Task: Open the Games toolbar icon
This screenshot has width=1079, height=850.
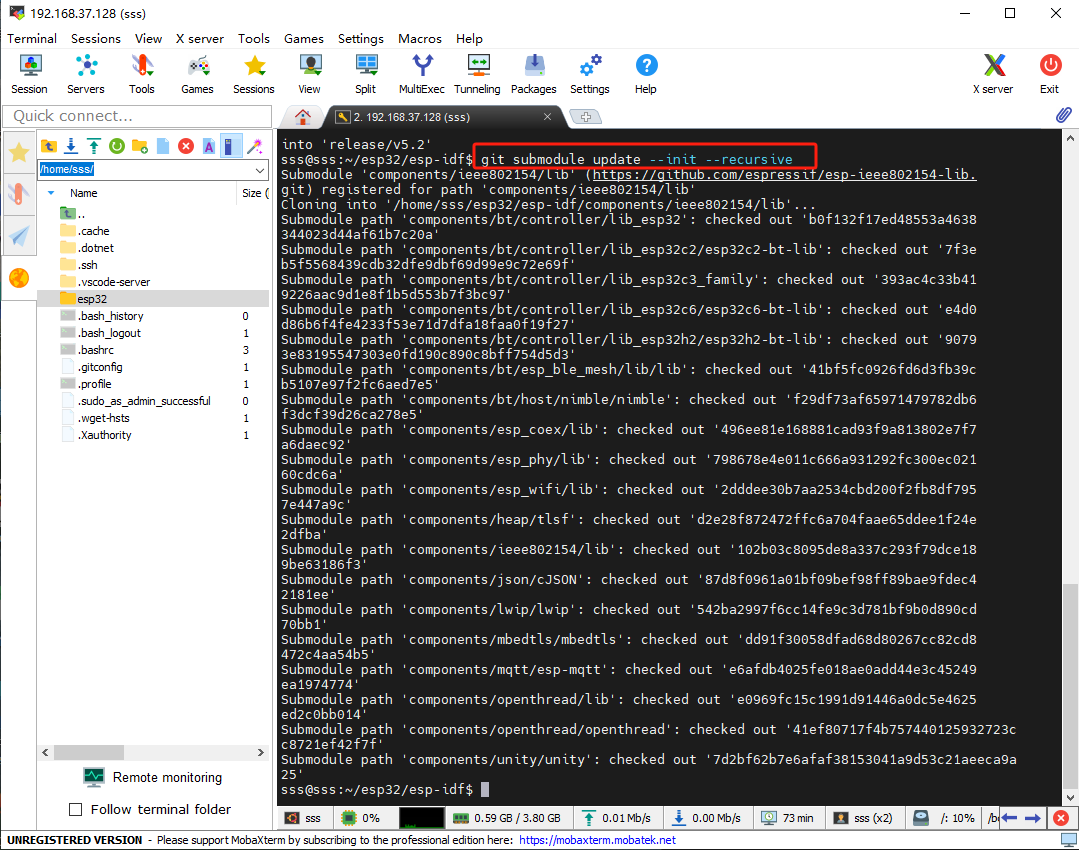Action: (197, 74)
